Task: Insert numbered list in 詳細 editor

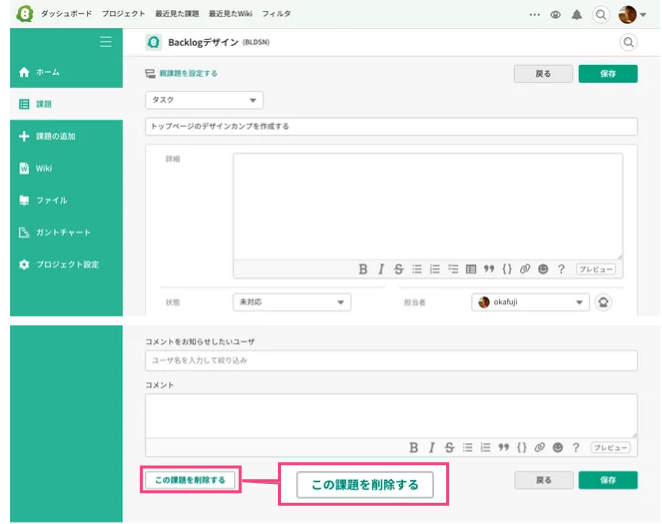Action: tap(435, 269)
